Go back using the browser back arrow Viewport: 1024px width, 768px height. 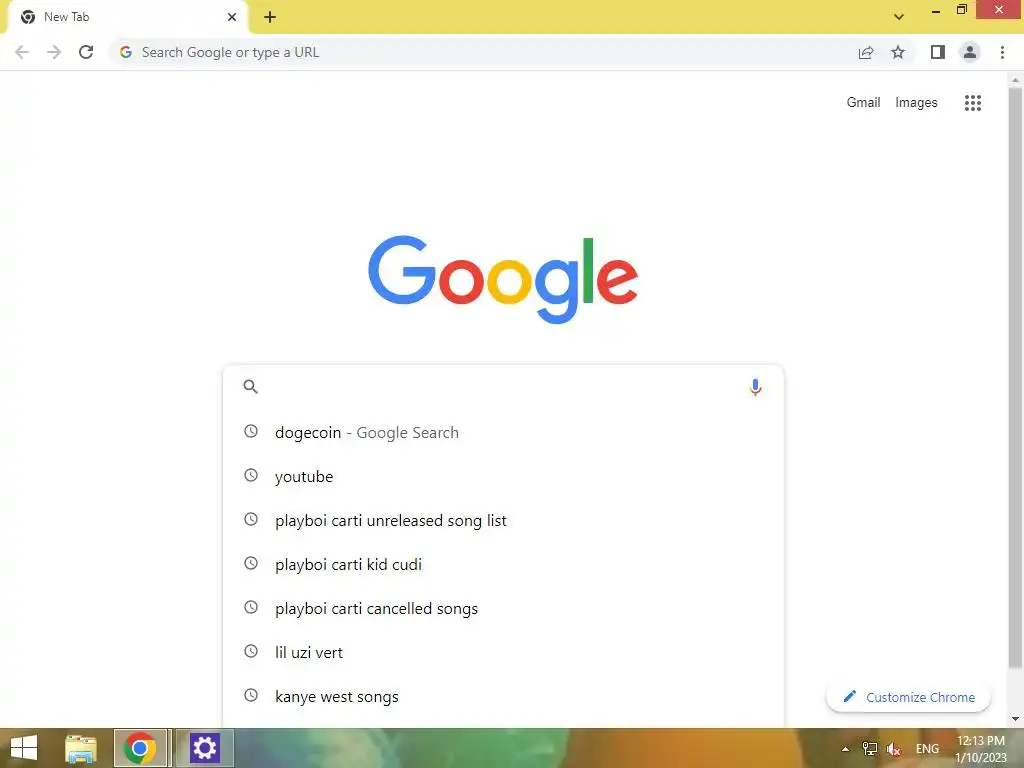22,52
